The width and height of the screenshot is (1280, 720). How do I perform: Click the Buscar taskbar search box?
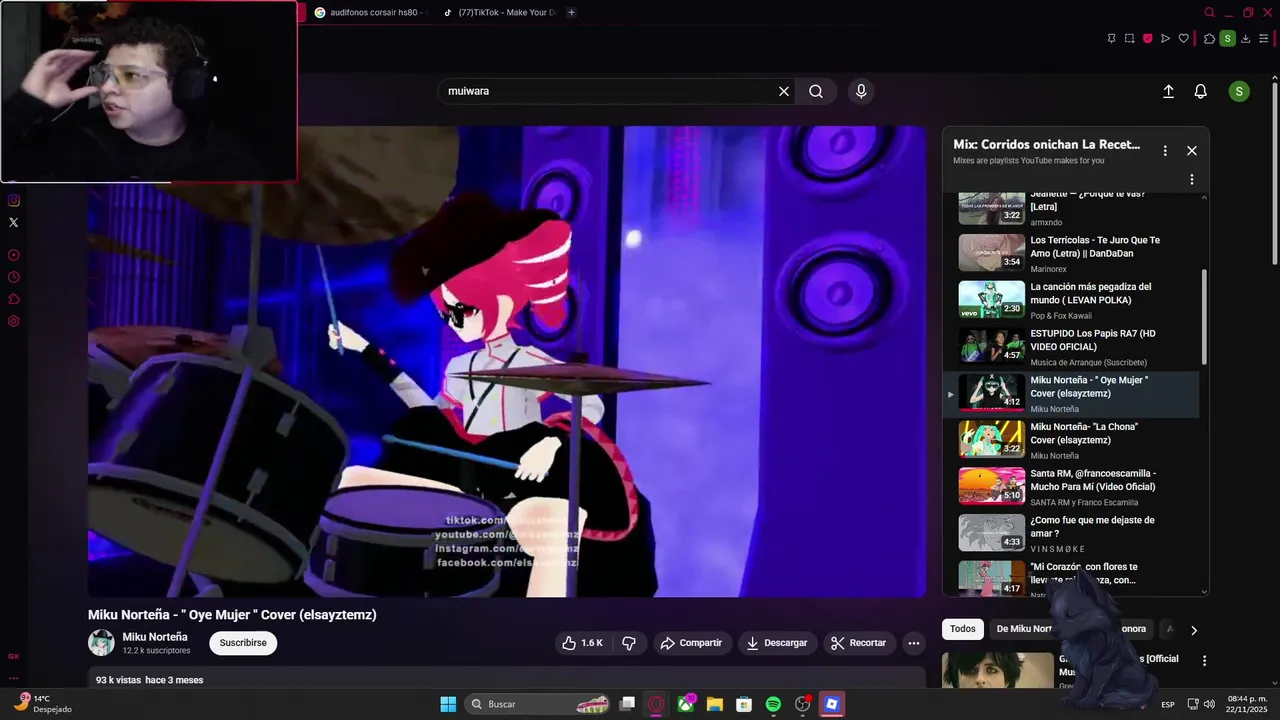click(x=540, y=704)
